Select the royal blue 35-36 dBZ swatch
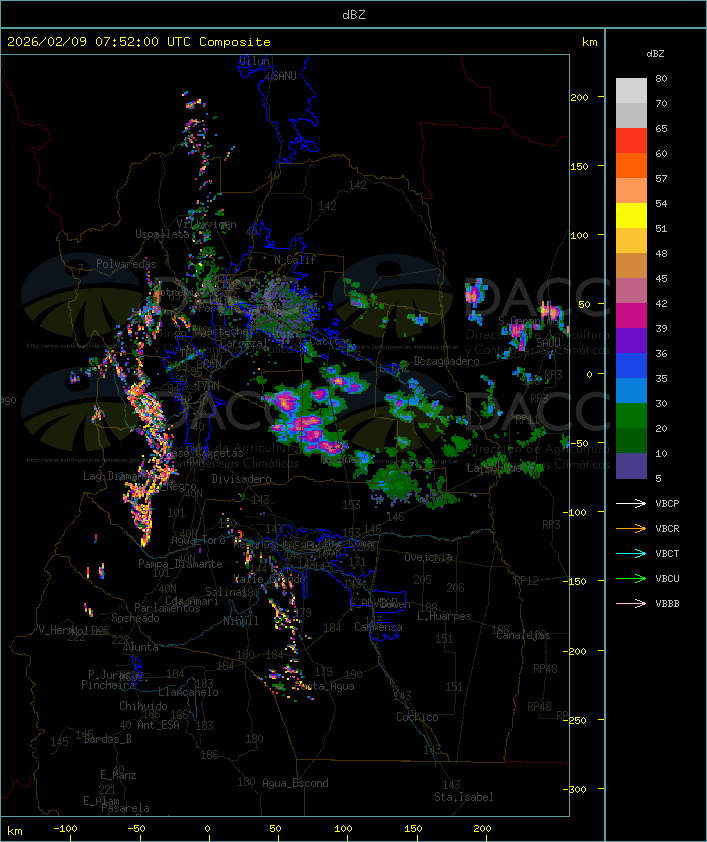 [631, 366]
